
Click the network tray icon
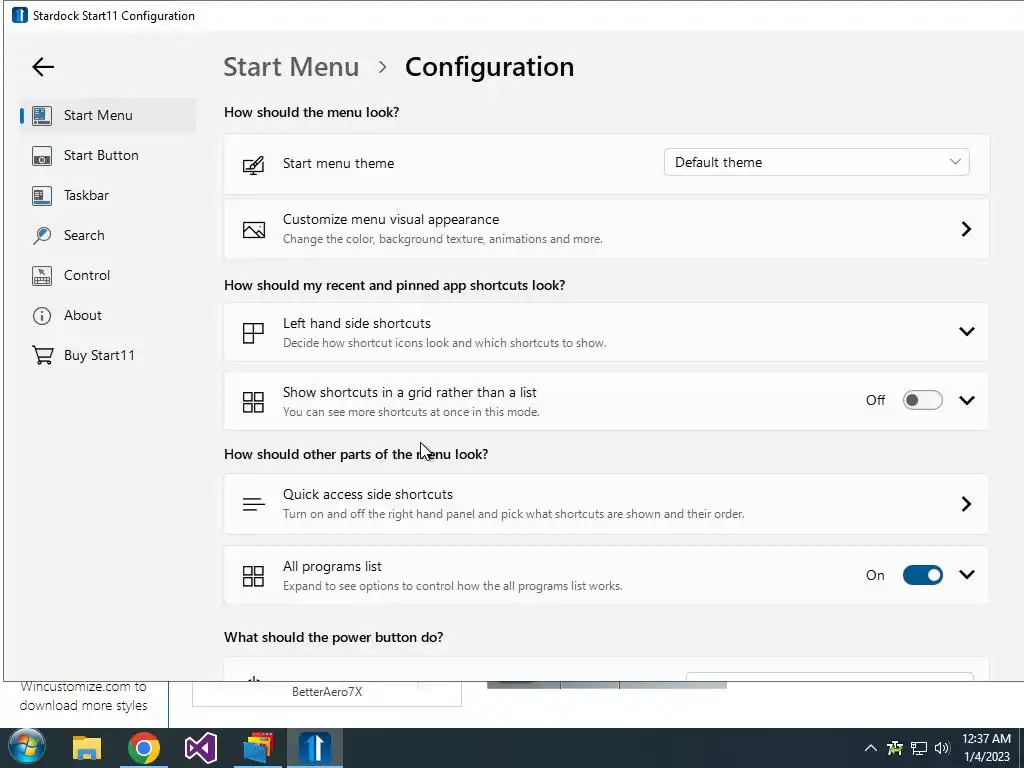920,748
